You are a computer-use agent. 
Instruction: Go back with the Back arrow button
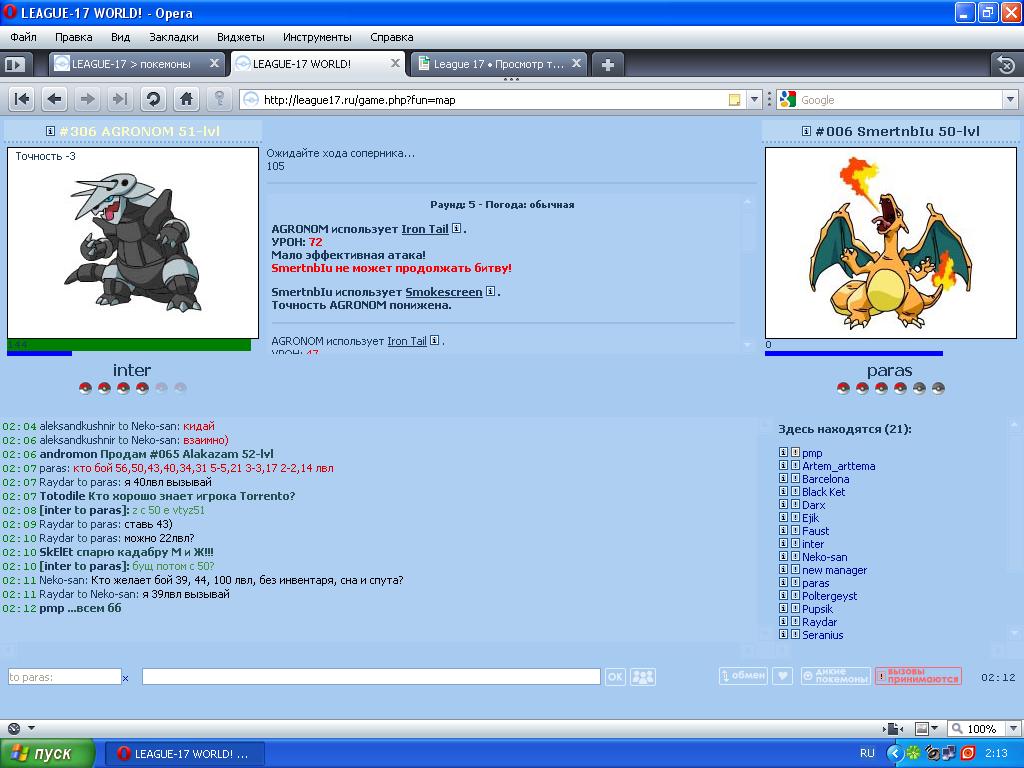tap(54, 99)
